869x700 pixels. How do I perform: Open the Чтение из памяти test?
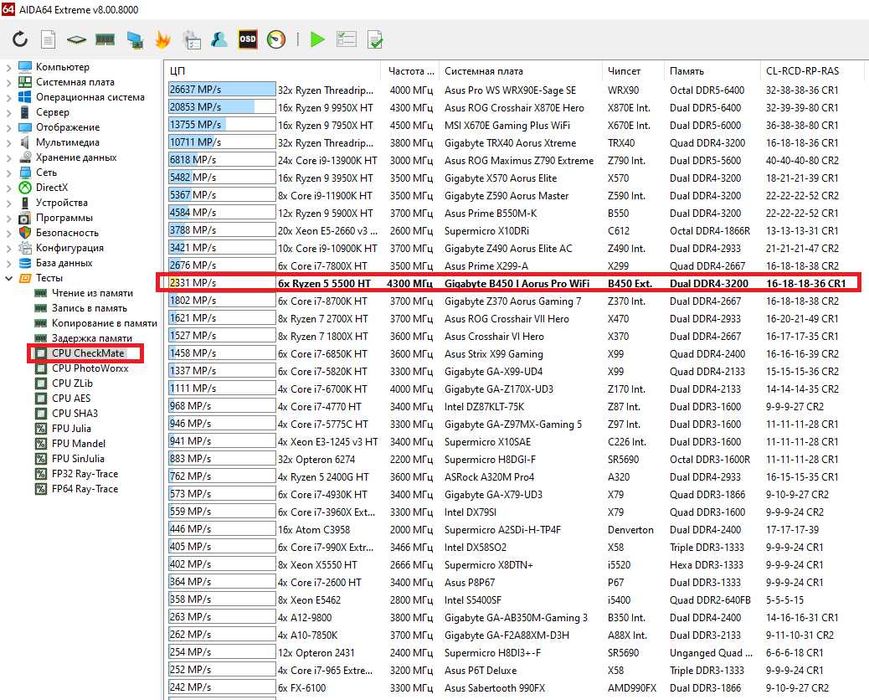(x=93, y=293)
